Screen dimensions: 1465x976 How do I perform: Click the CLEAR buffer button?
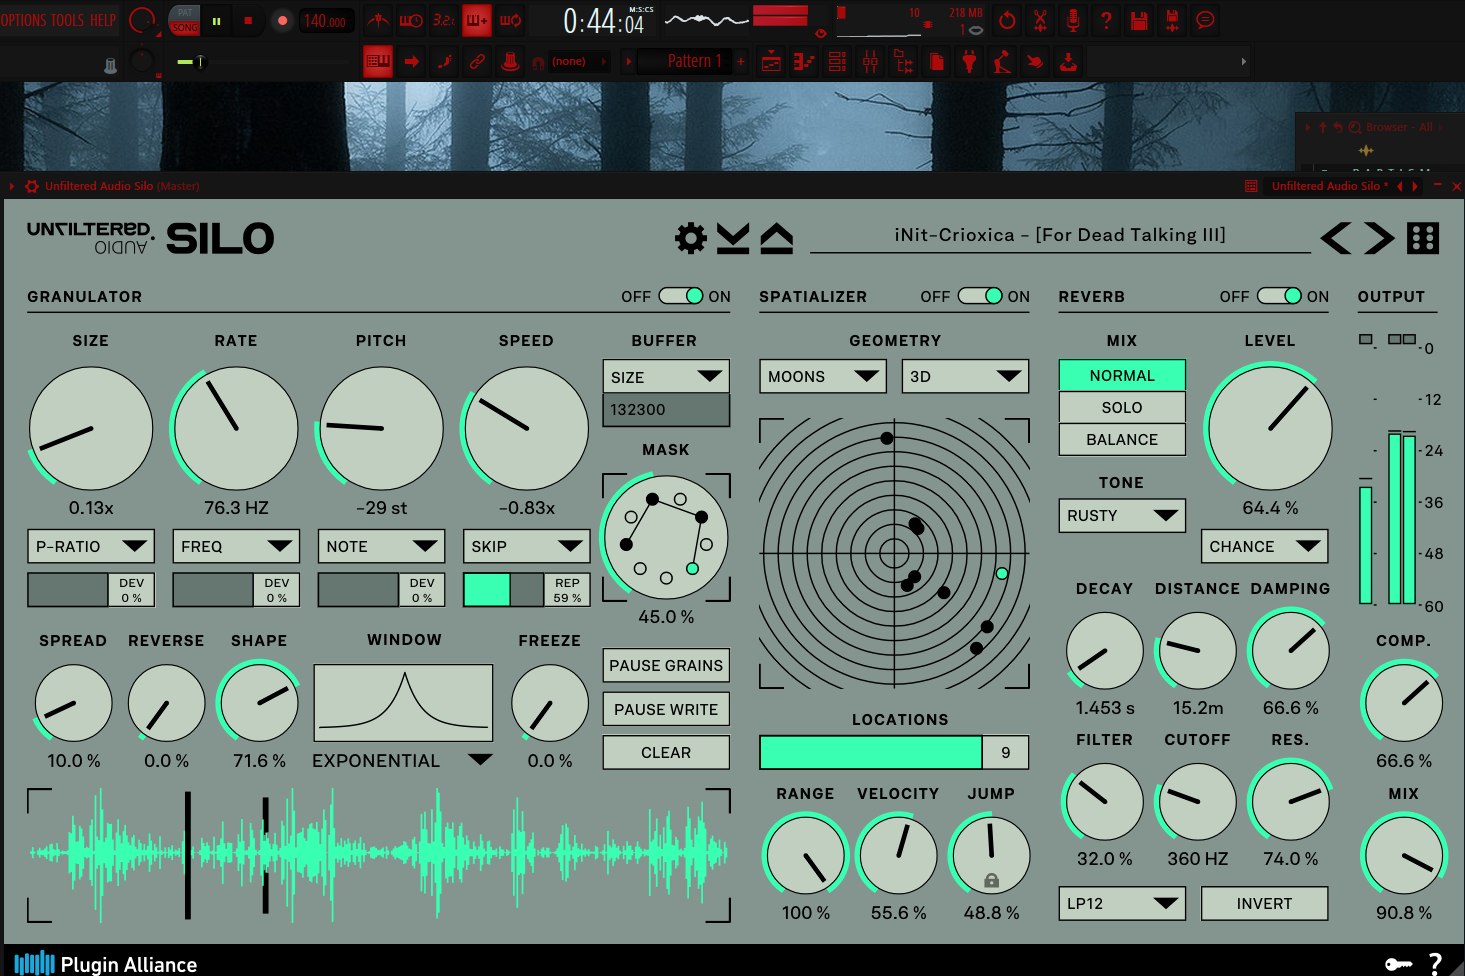pos(666,752)
